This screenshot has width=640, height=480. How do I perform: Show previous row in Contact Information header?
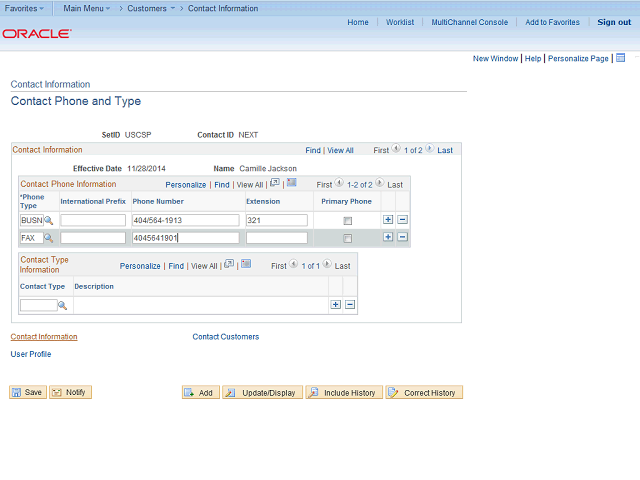point(396,149)
